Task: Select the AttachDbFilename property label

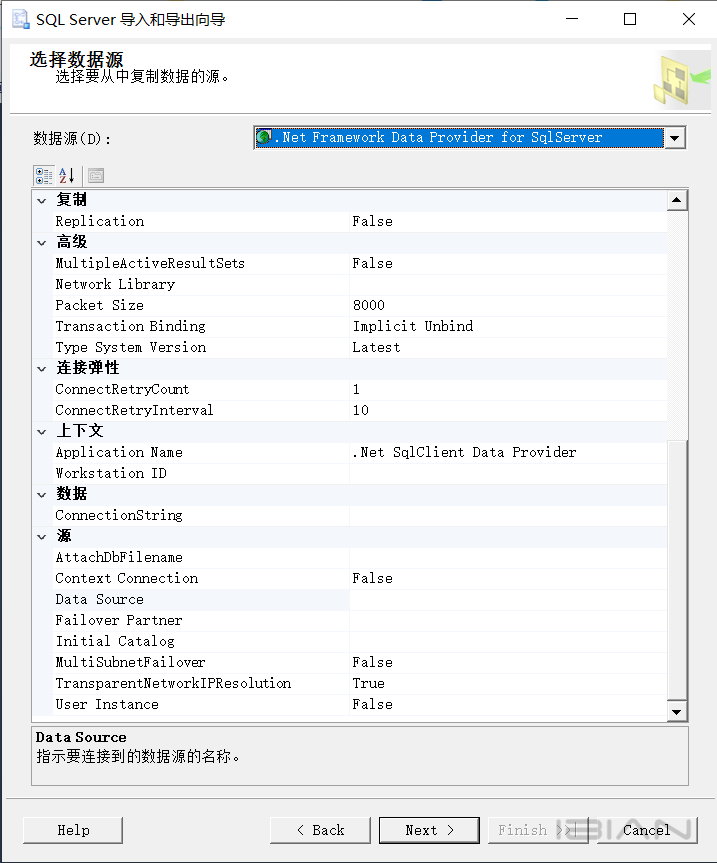Action: coord(119,558)
